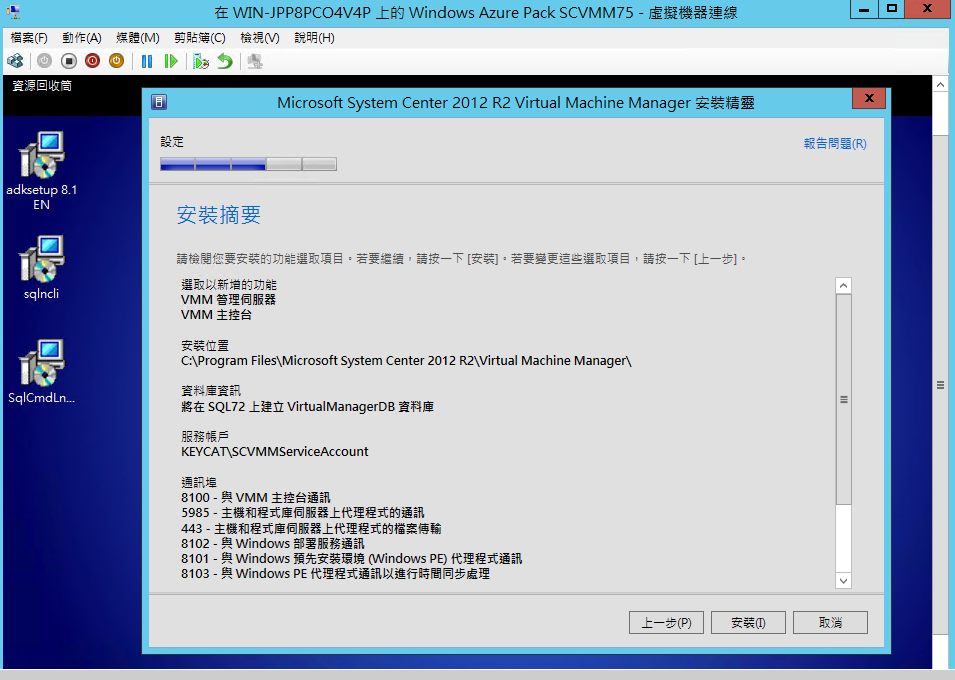Click the 設定 step progress bar

(248, 164)
